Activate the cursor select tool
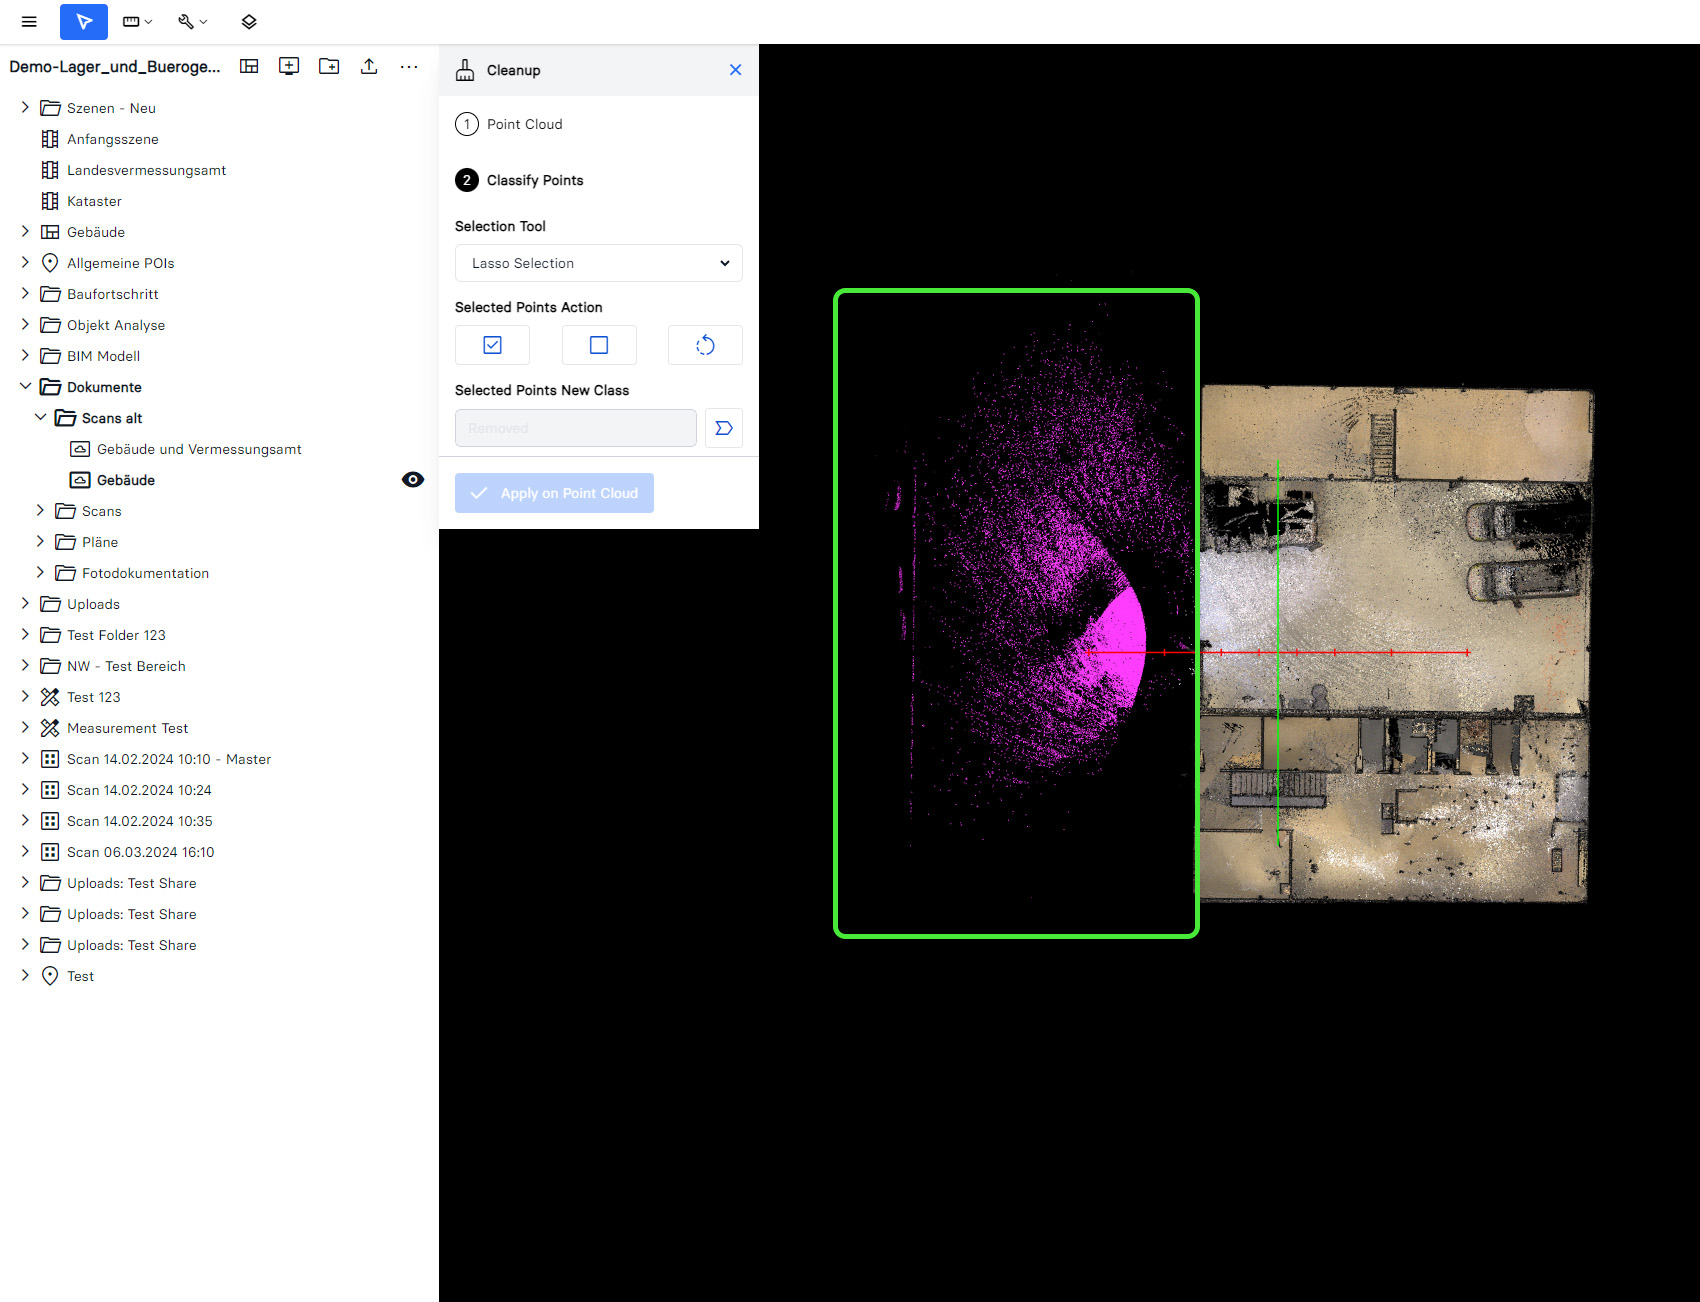Screen dimensions: 1700x1302 click(x=84, y=22)
